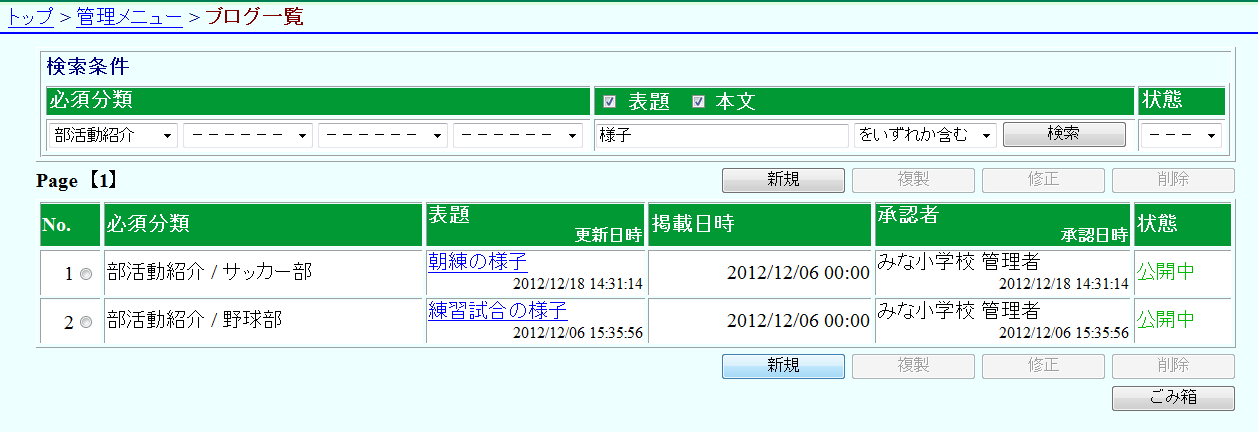Click the lower 修正 button
The width and height of the screenshot is (1258, 432).
pyautogui.click(x=1043, y=366)
